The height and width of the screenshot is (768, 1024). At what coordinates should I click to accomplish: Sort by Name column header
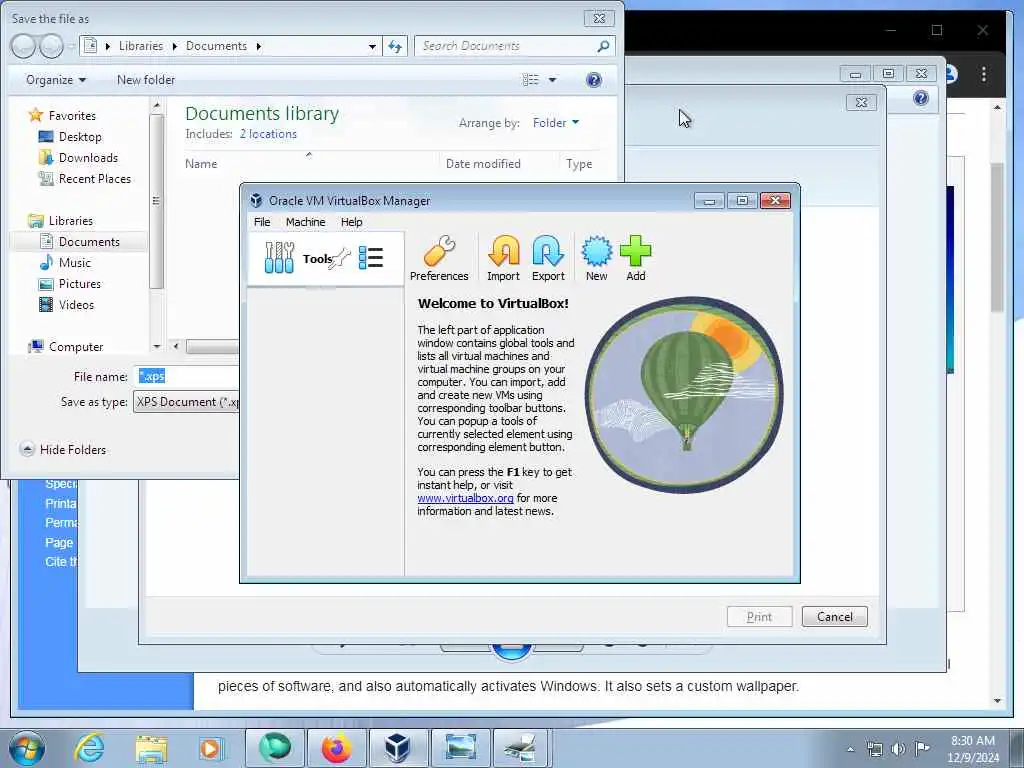point(200,164)
